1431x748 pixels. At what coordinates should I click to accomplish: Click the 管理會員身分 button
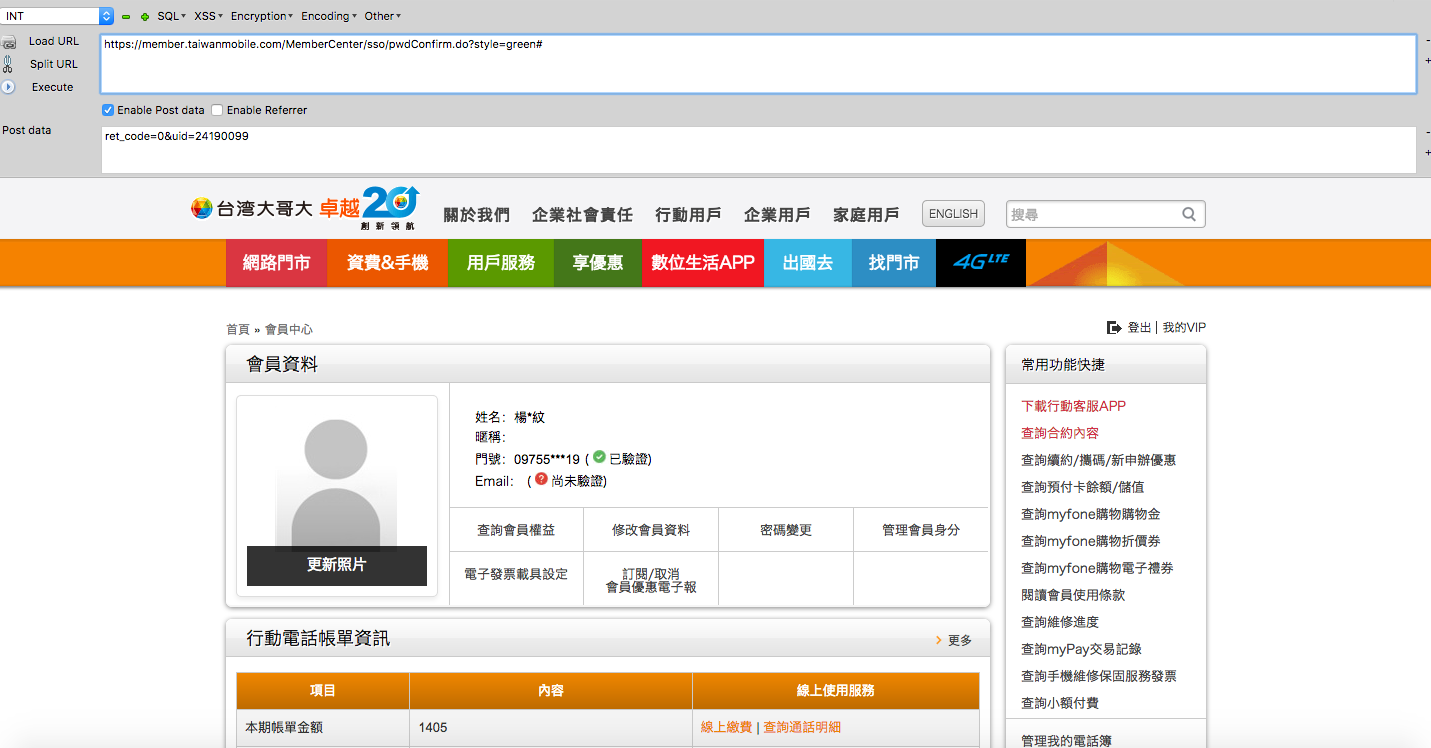tap(921, 530)
